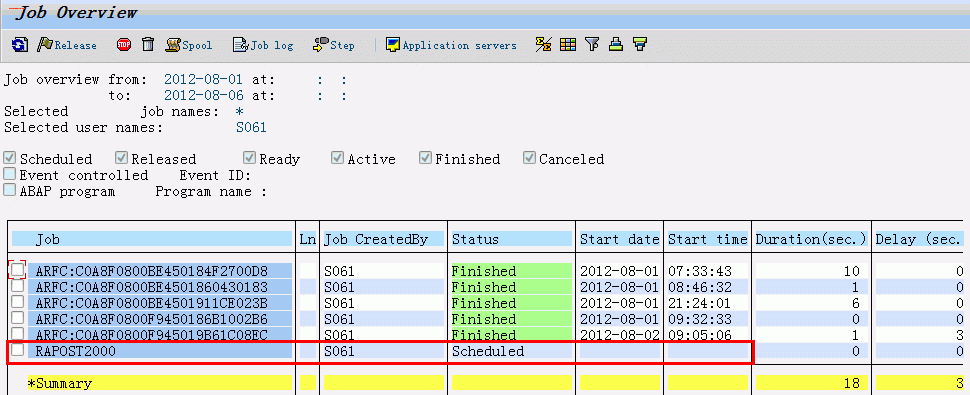Click the colored grid layout icon
This screenshot has height=395, width=970.
(568, 45)
